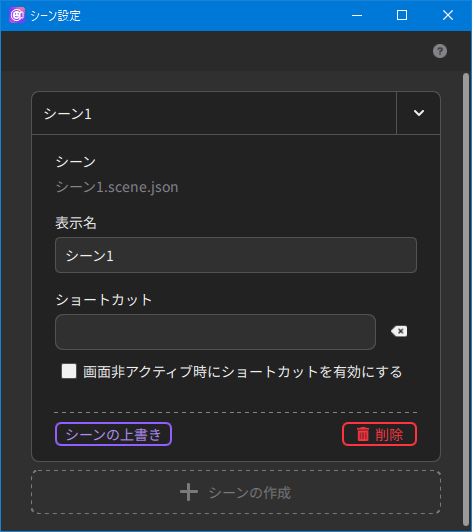This screenshot has width=472, height=532.
Task: Click the シーン1 accordion header
Action: pos(214,113)
